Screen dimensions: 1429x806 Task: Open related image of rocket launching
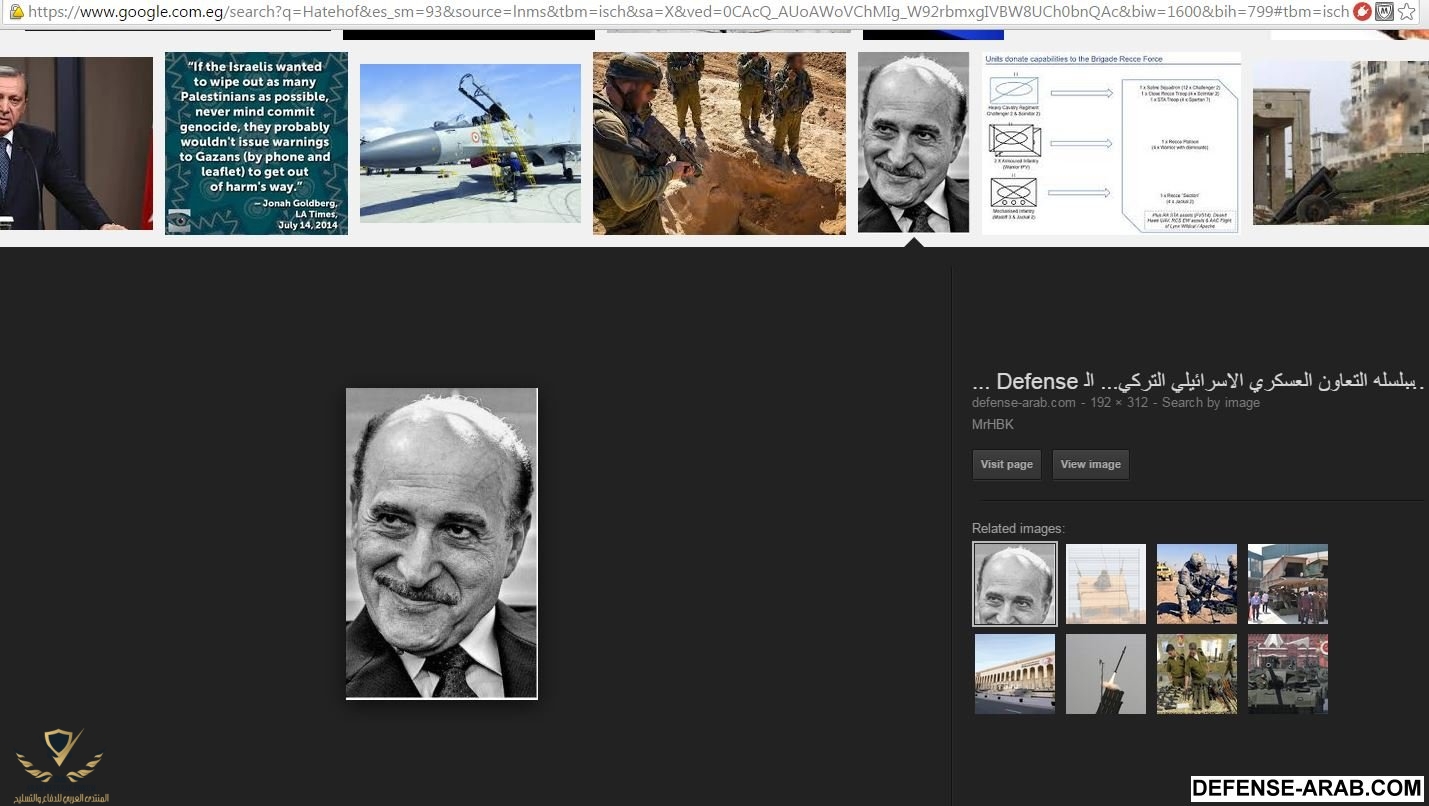tap(1105, 674)
